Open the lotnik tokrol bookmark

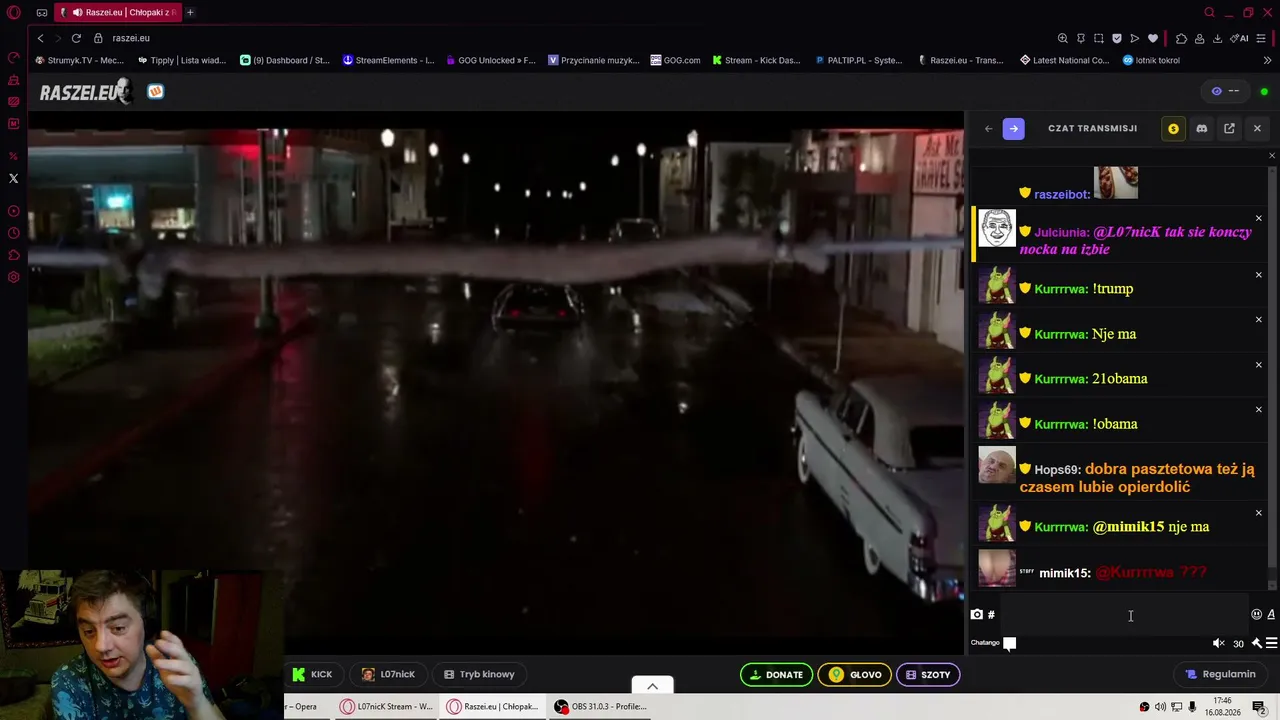point(1151,60)
